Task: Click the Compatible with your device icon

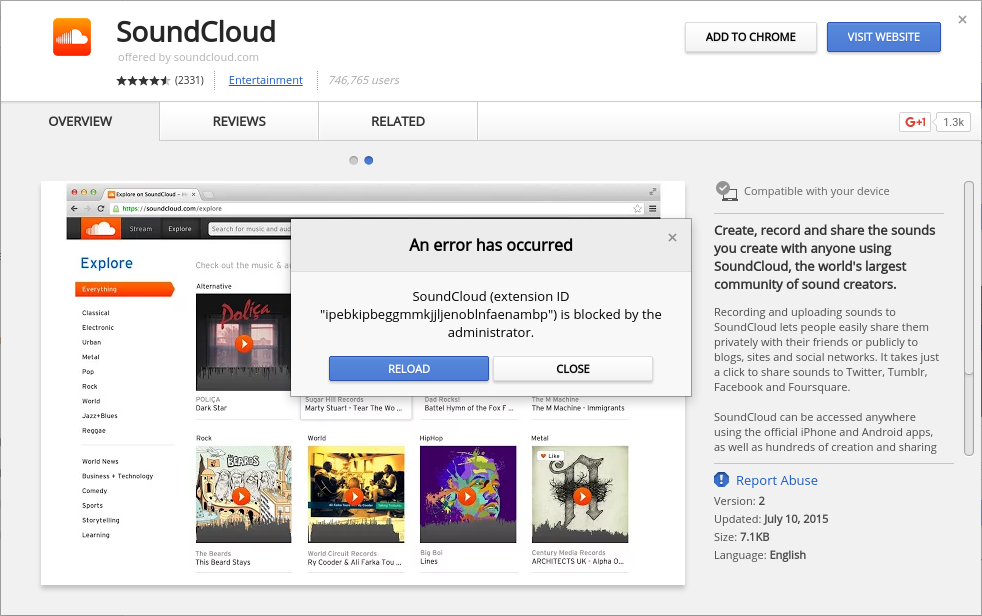Action: [726, 191]
